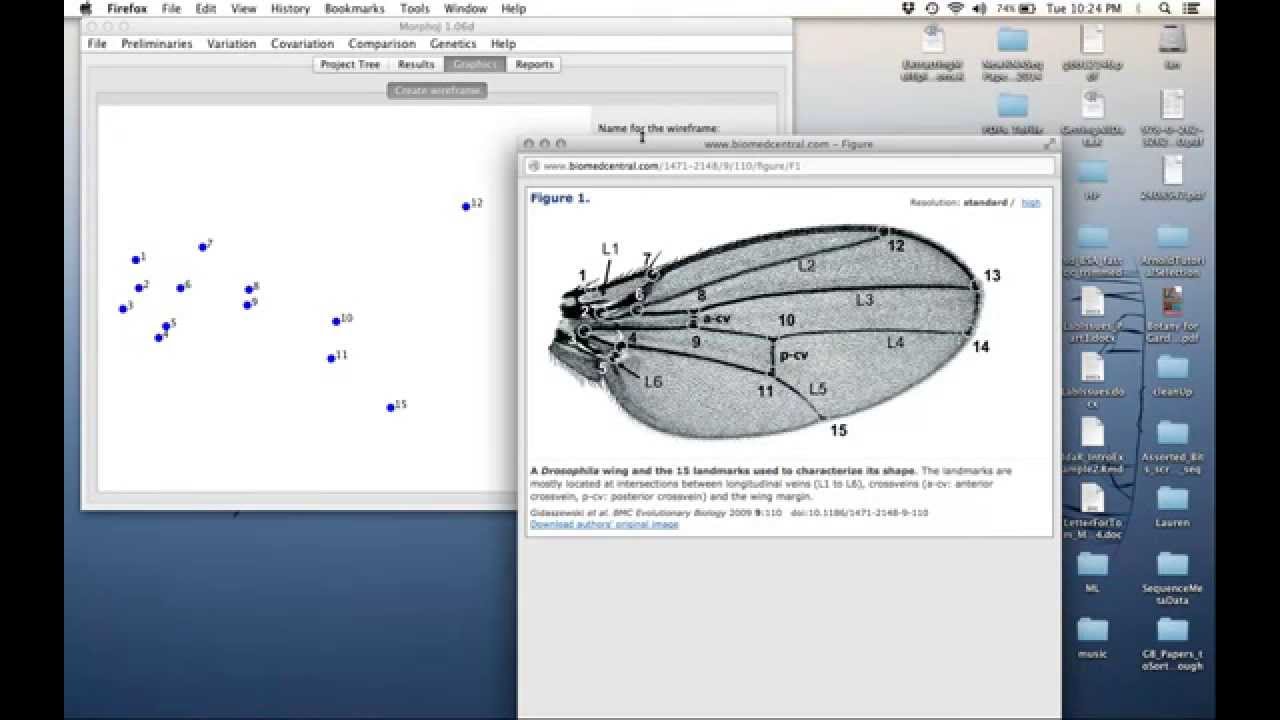Viewport: 1280px width, 720px height.
Task: Open MorphoJ Help menu
Action: (503, 44)
